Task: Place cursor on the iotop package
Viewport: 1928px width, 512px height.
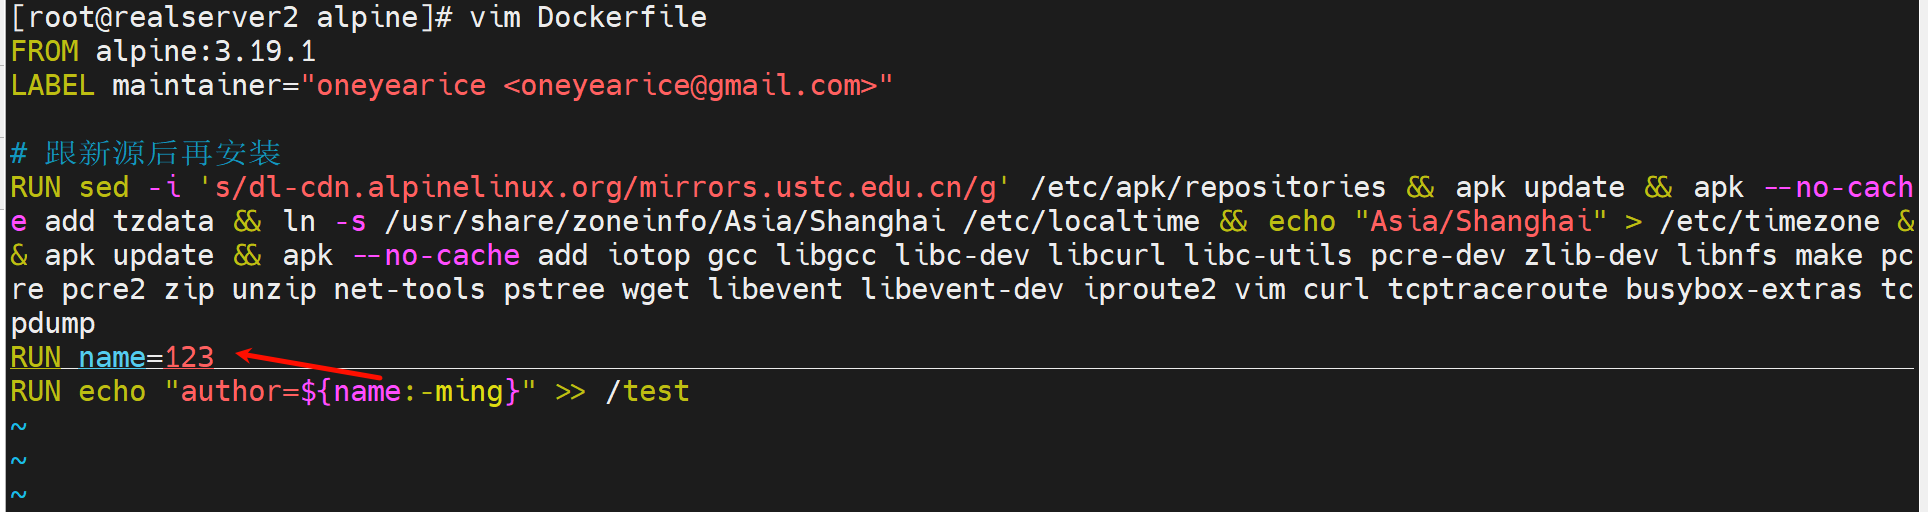Action: (648, 255)
